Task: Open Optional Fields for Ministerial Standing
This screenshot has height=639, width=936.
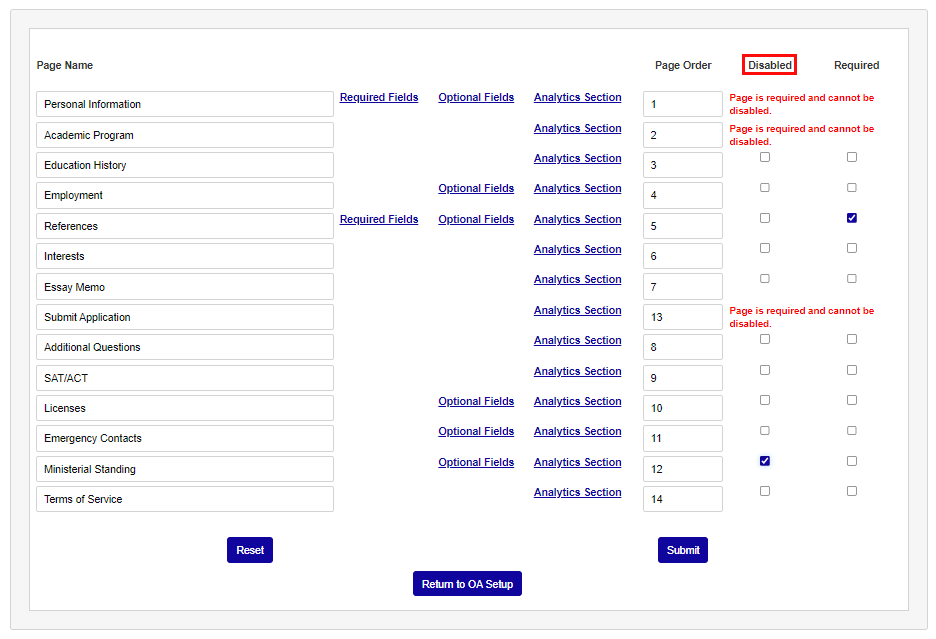Action: point(476,462)
